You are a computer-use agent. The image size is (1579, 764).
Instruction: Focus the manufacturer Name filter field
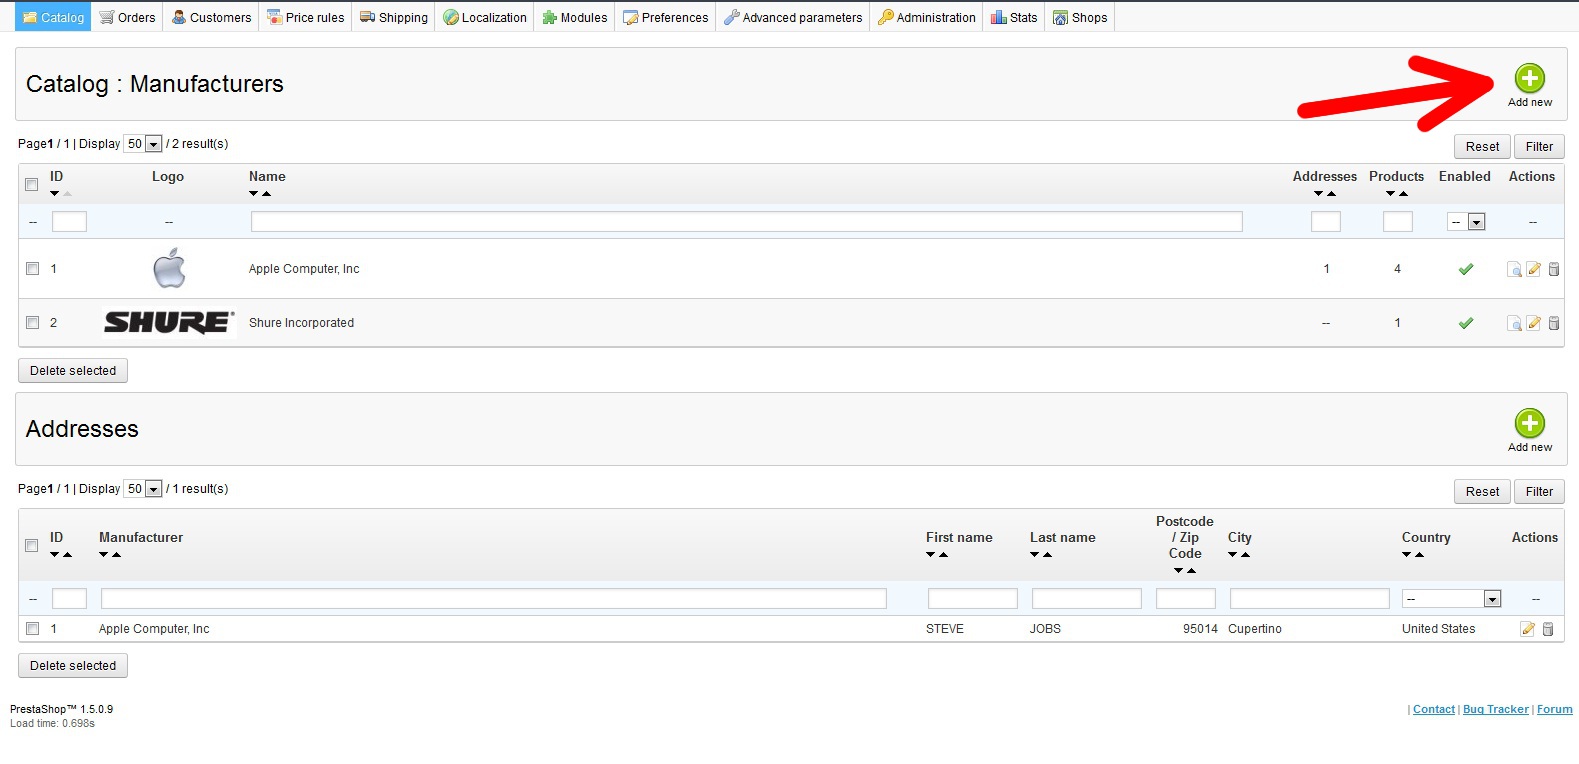pyautogui.click(x=747, y=222)
